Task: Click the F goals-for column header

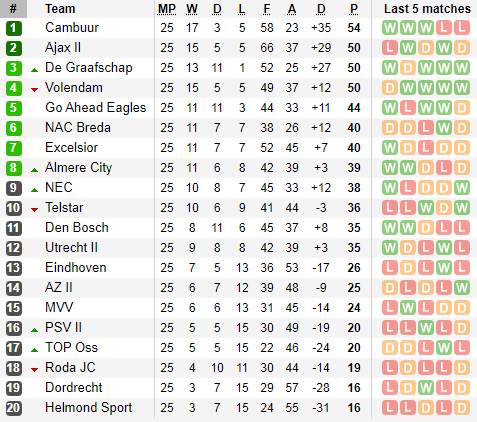Action: click(267, 9)
